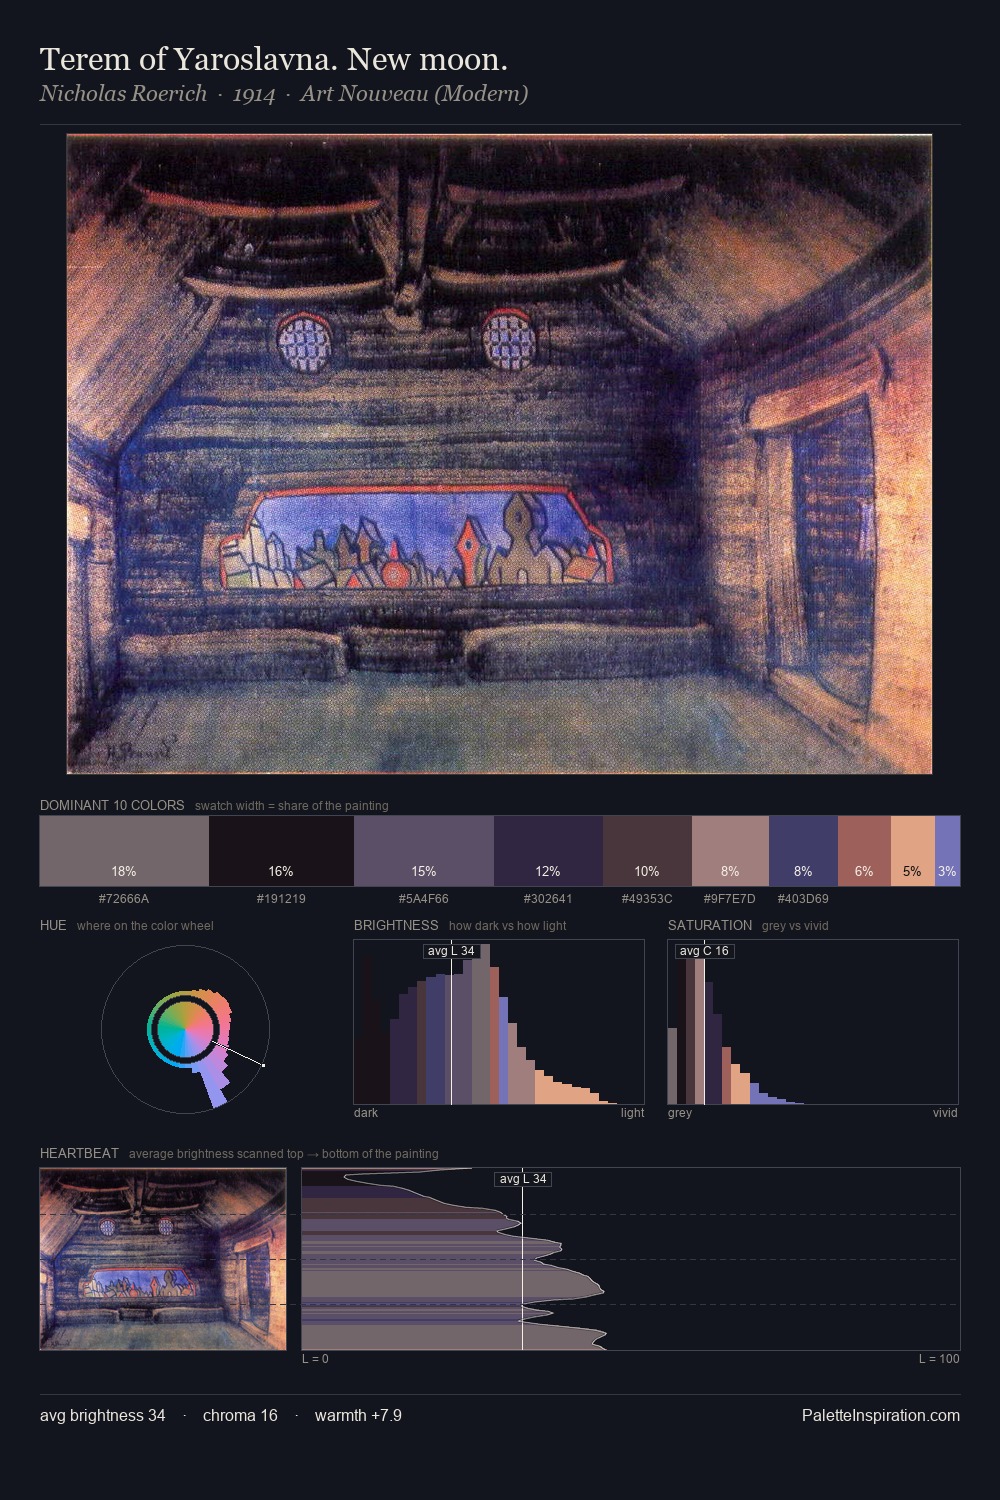This screenshot has height=1500, width=1000.
Task: Click the hex label '#403D69'
Action: pyautogui.click(x=803, y=898)
